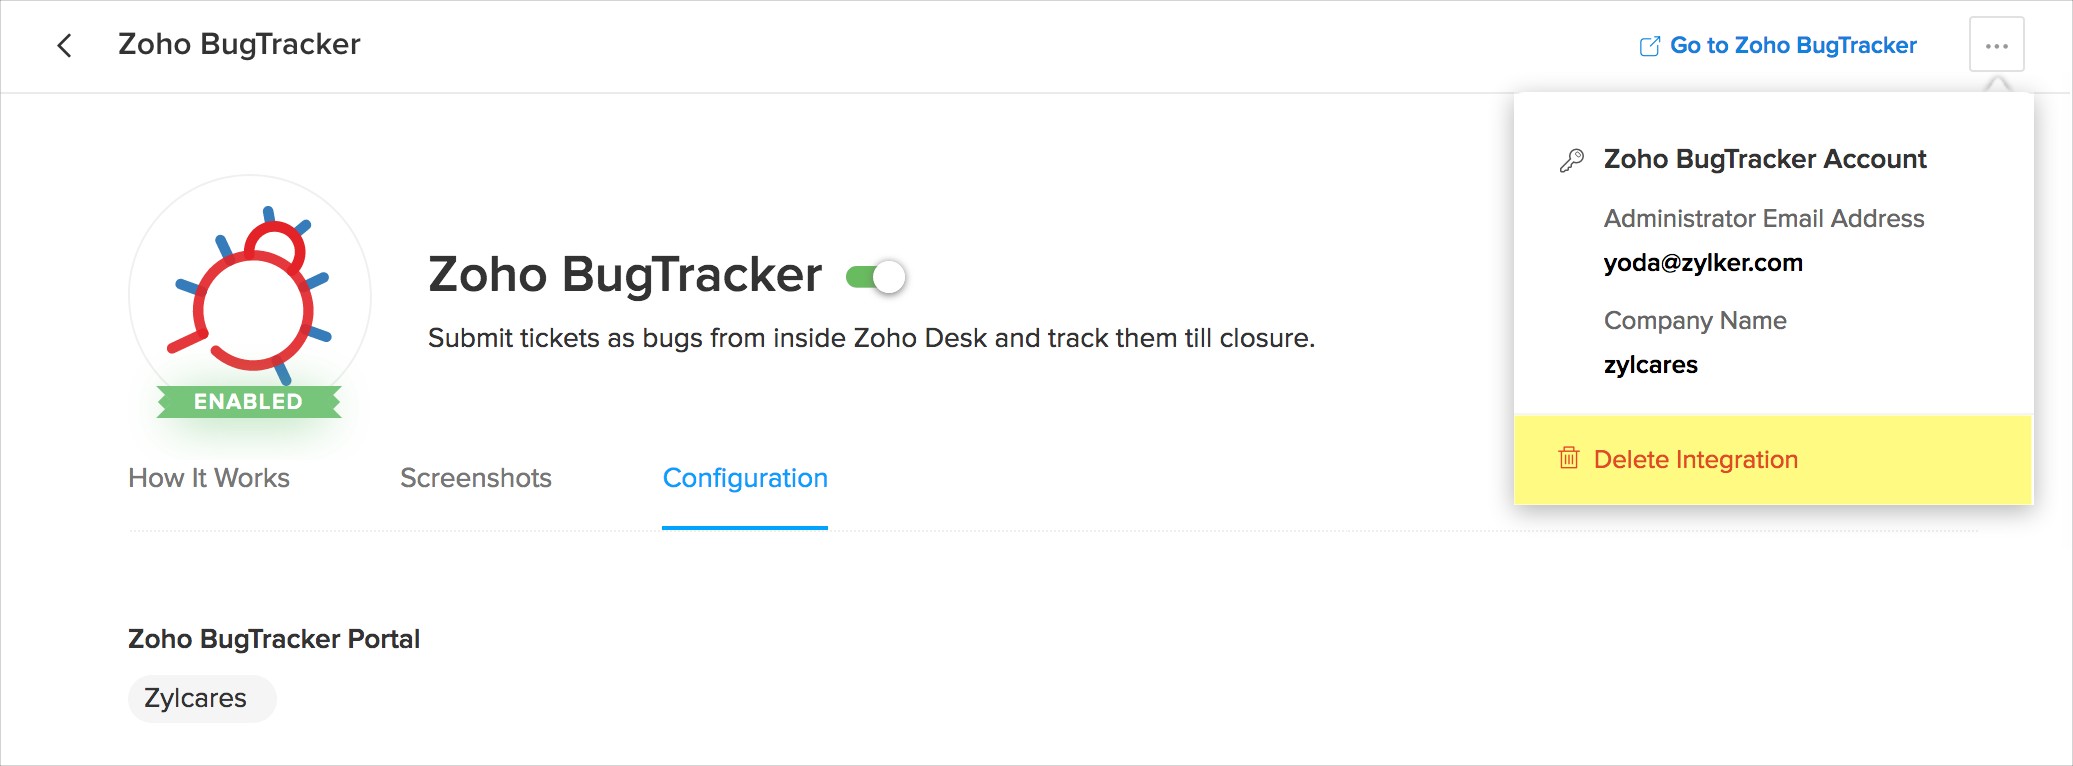Click the external link icon beside Go to Zoho BugTracker

1649,46
